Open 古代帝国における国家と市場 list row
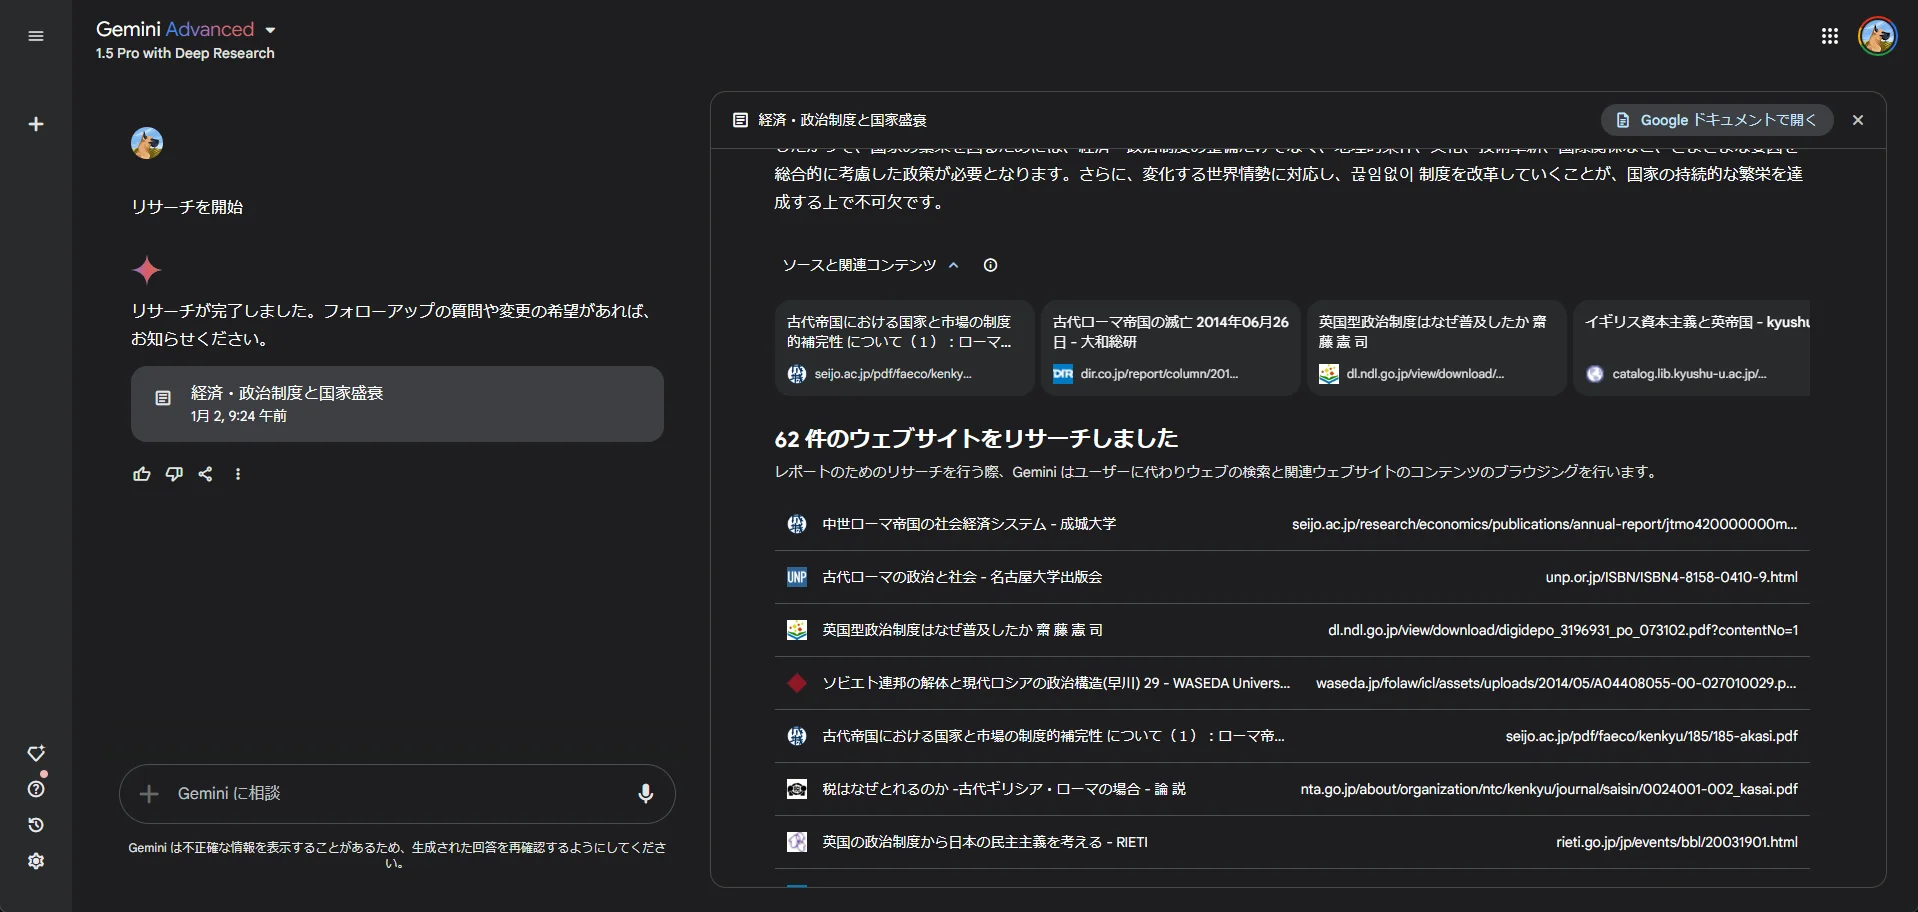This screenshot has width=1918, height=912. [x=1292, y=736]
